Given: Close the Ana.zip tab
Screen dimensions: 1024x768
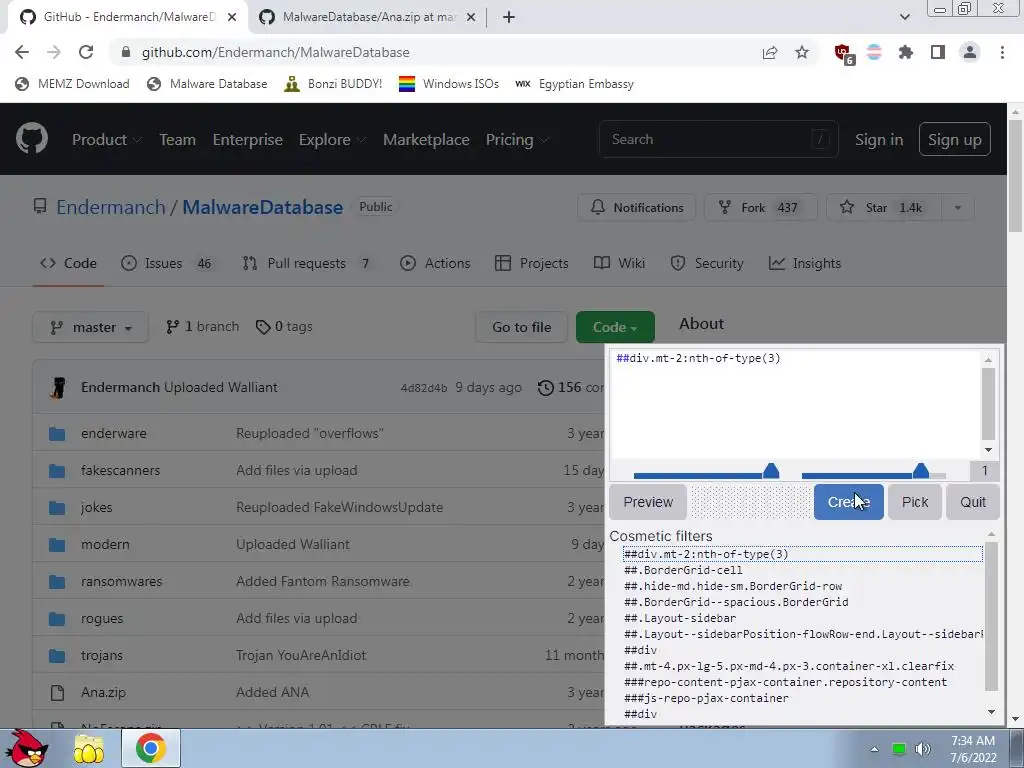Looking at the screenshot, I should coord(471,17).
